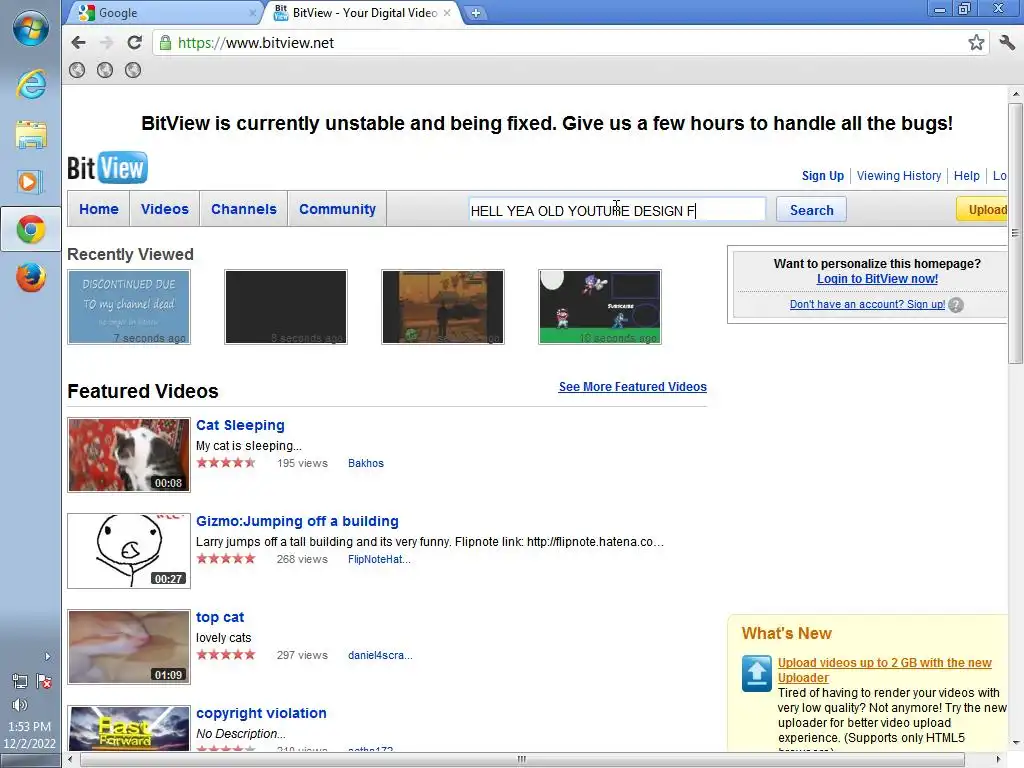Click Login to BitView now link

(877, 279)
